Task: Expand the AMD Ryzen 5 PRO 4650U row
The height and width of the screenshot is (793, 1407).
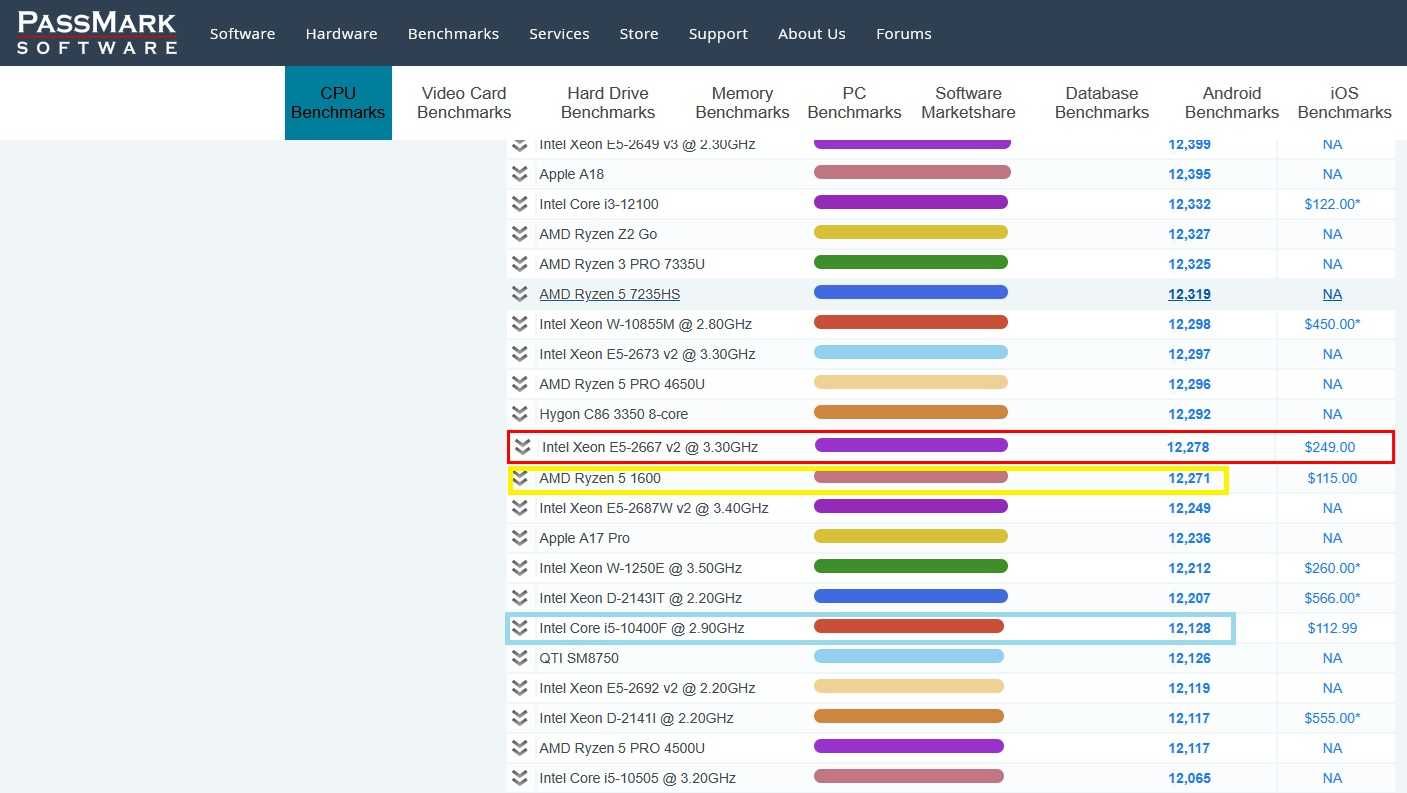Action: pyautogui.click(x=519, y=384)
